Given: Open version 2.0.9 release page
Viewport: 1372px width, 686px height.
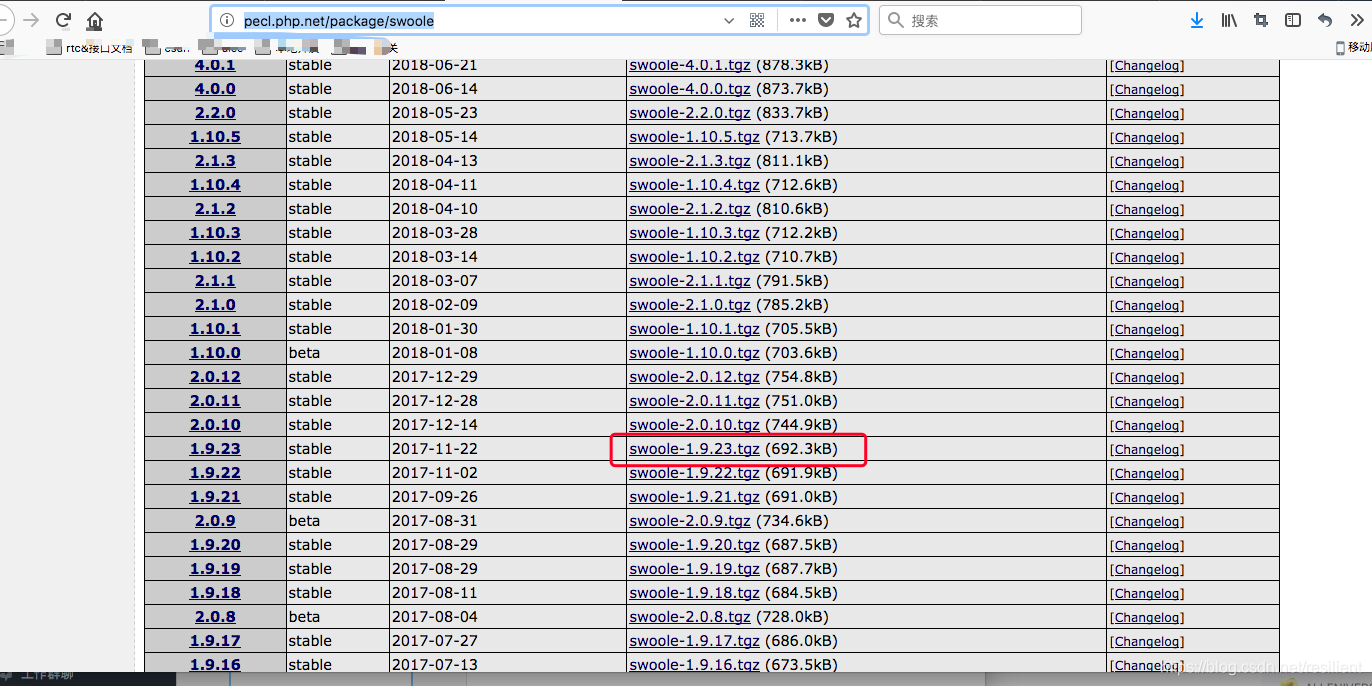Looking at the screenshot, I should pyautogui.click(x=215, y=521).
